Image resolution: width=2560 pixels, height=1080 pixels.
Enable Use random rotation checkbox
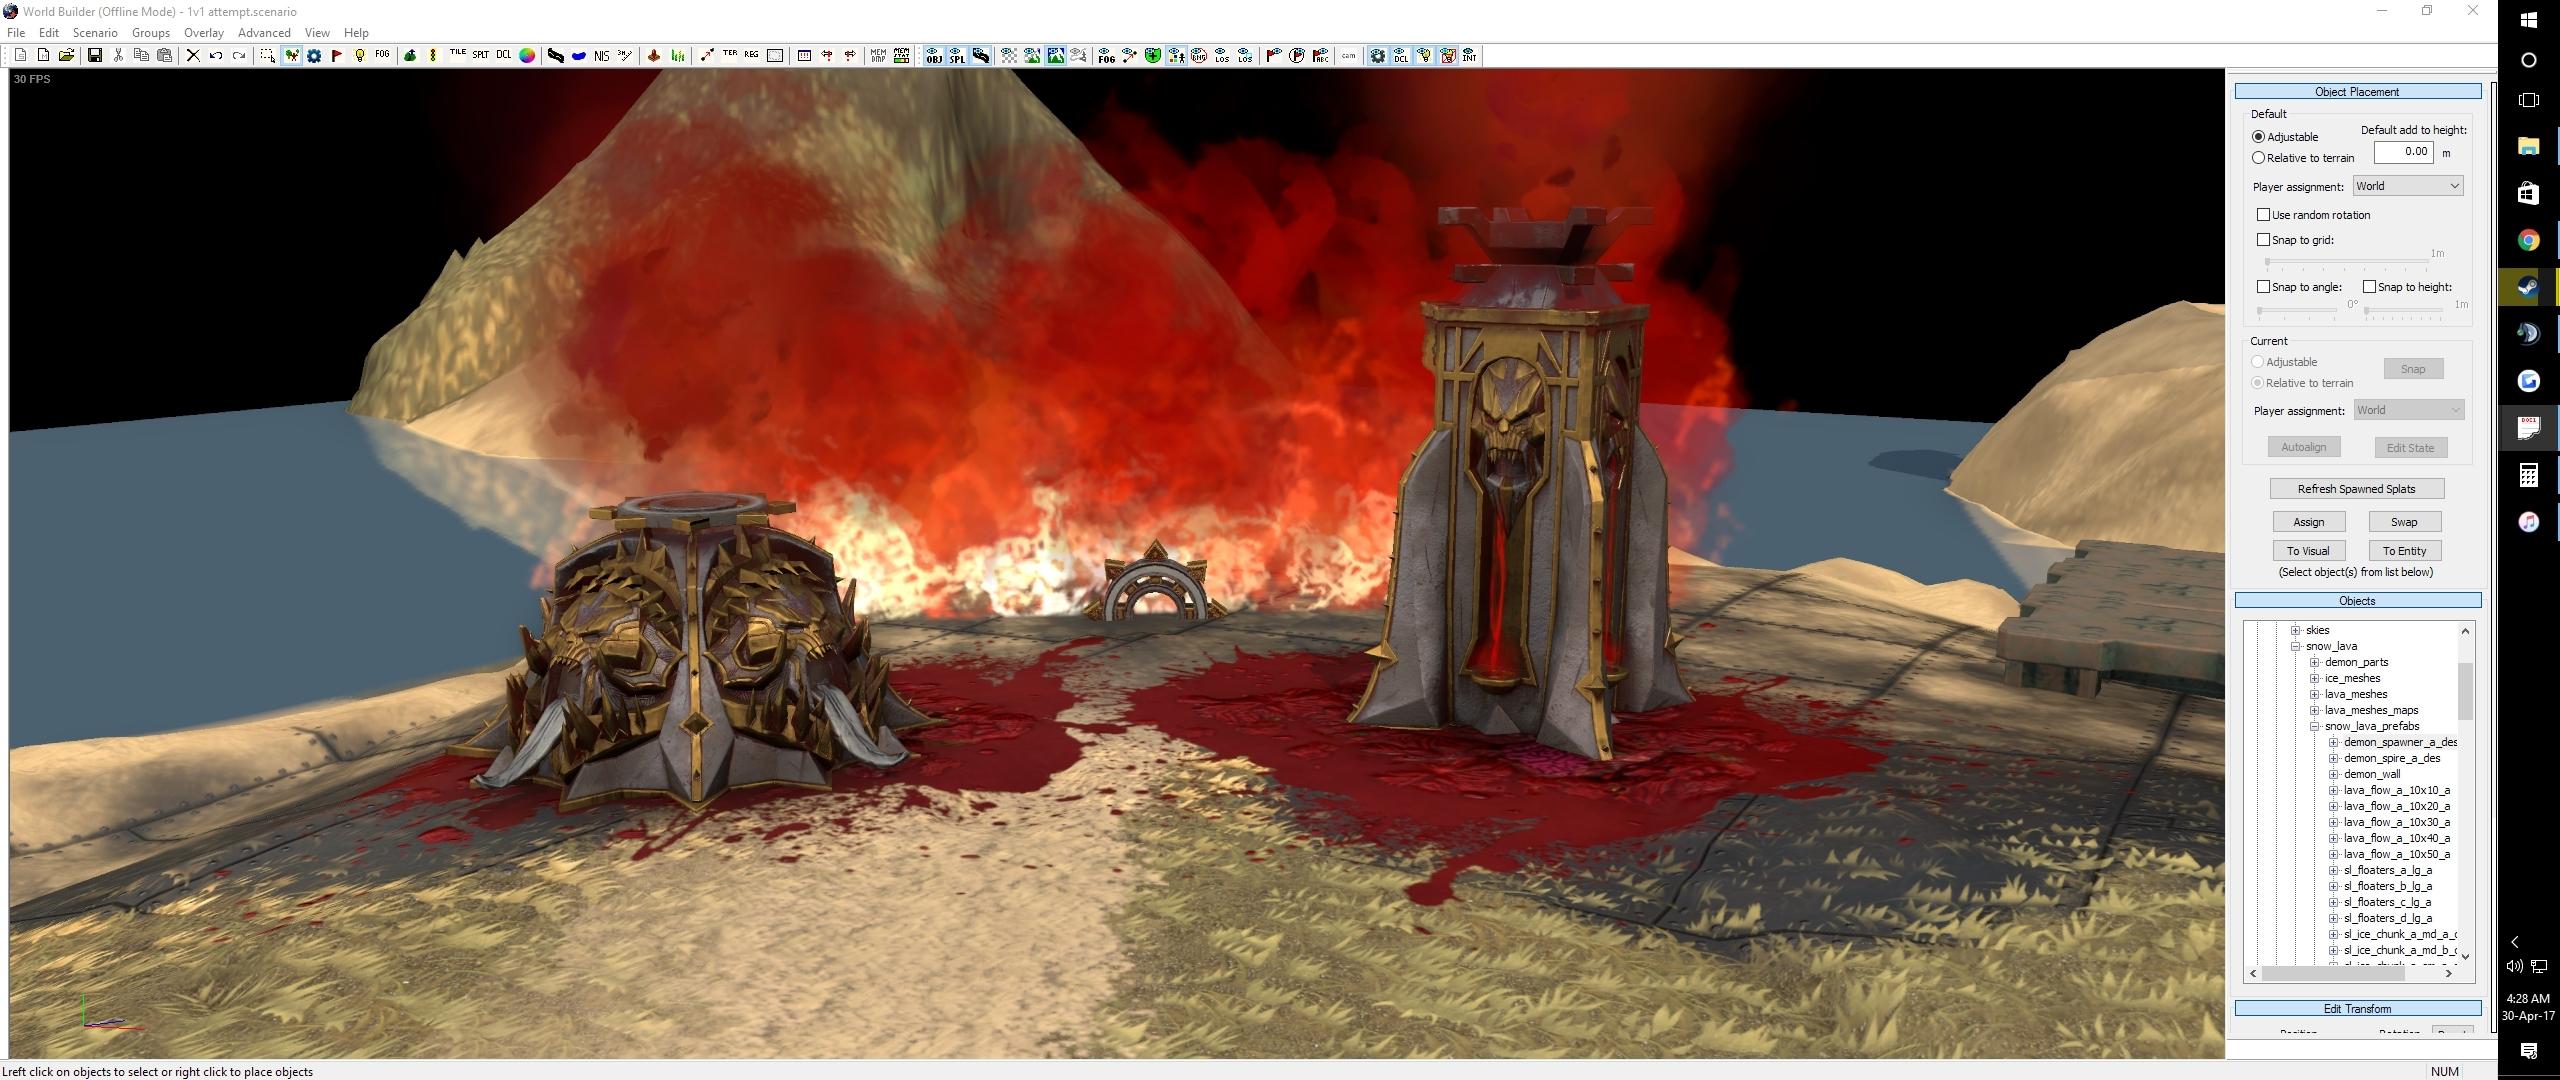[x=2263, y=215]
